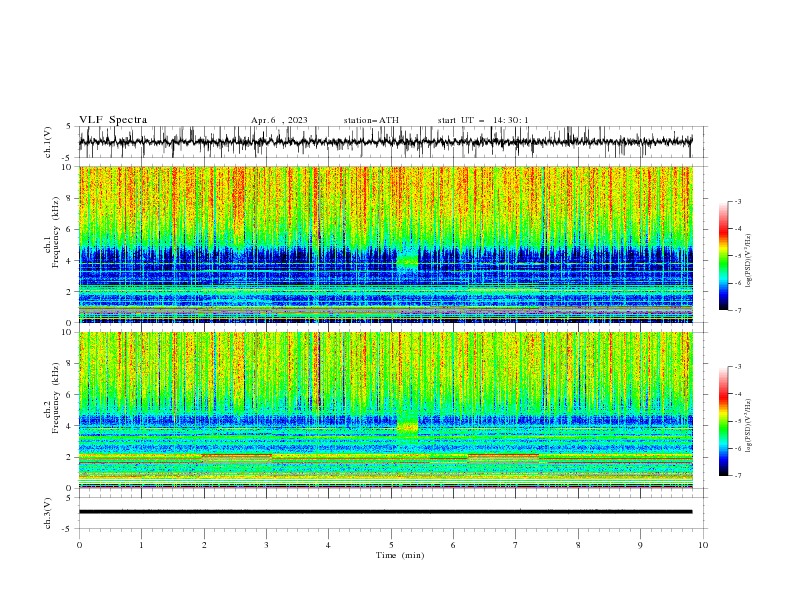Click the ch.1 spectrogram colorbar
This screenshot has width=792, height=612.
(x=723, y=256)
